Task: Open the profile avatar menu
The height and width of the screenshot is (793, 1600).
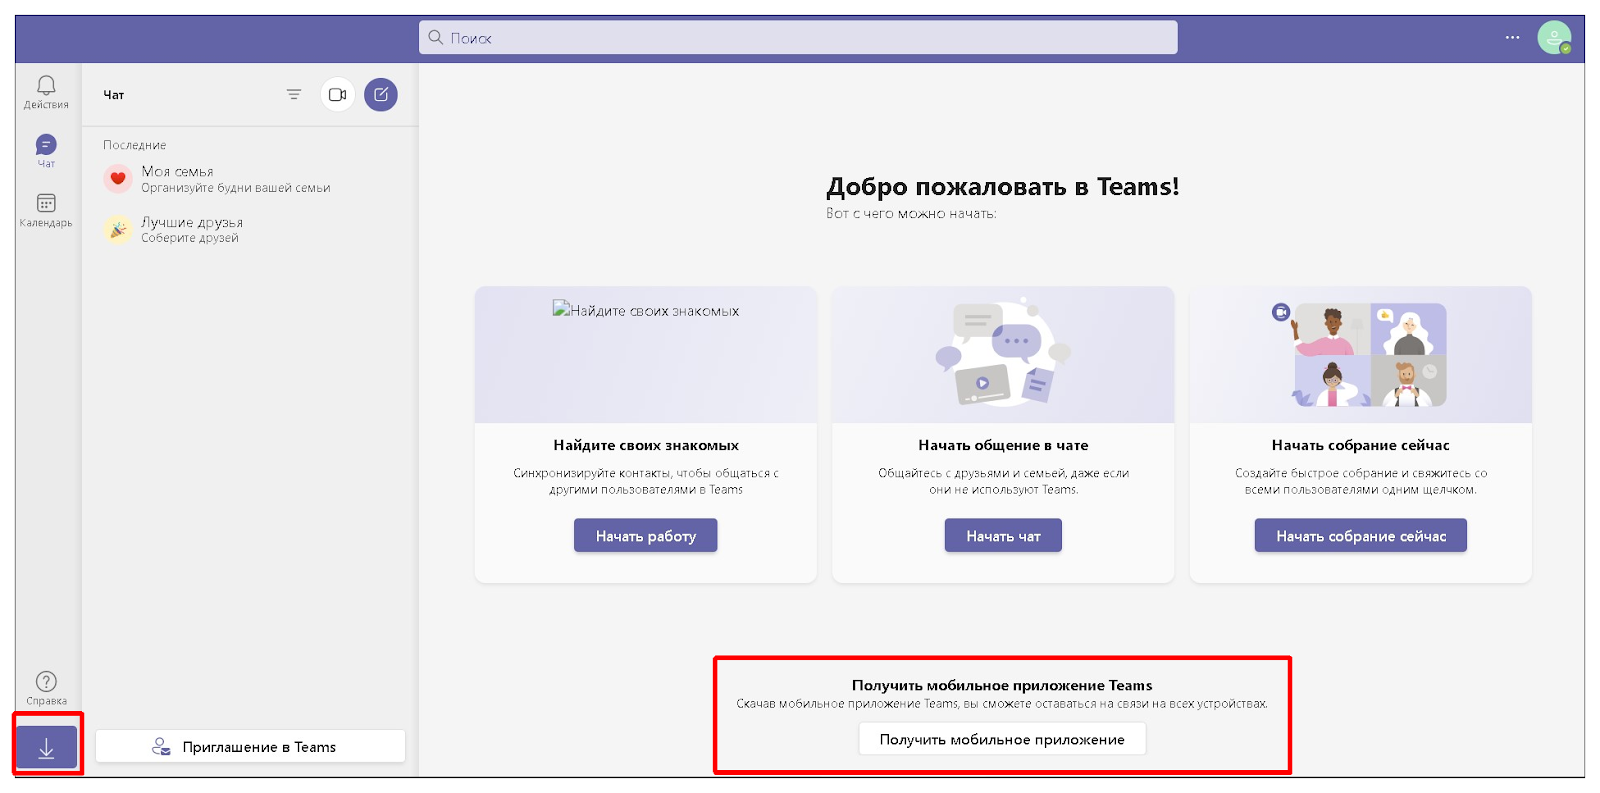Action: tap(1553, 38)
